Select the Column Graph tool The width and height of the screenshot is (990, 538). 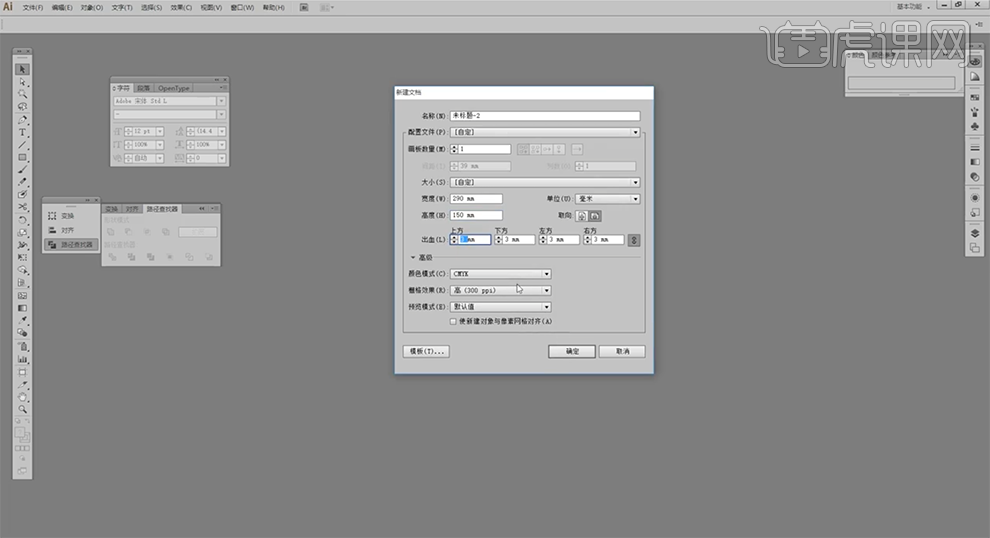pos(22,359)
